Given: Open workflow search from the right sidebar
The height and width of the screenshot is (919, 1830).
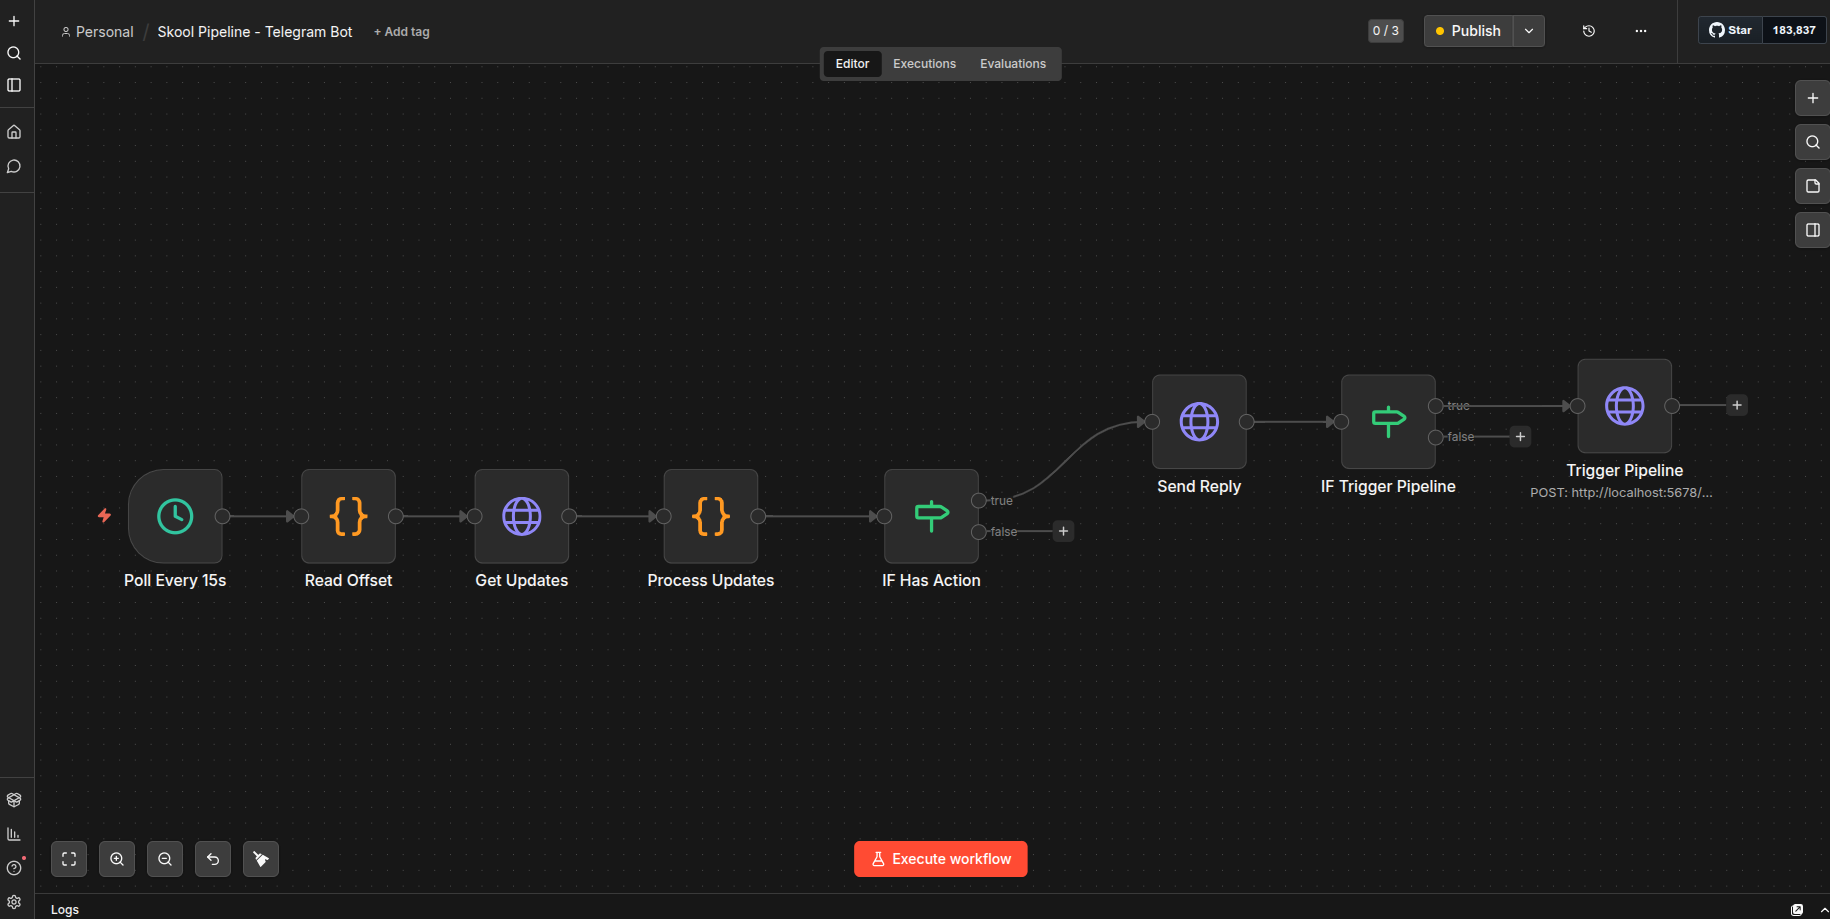Looking at the screenshot, I should point(1811,142).
